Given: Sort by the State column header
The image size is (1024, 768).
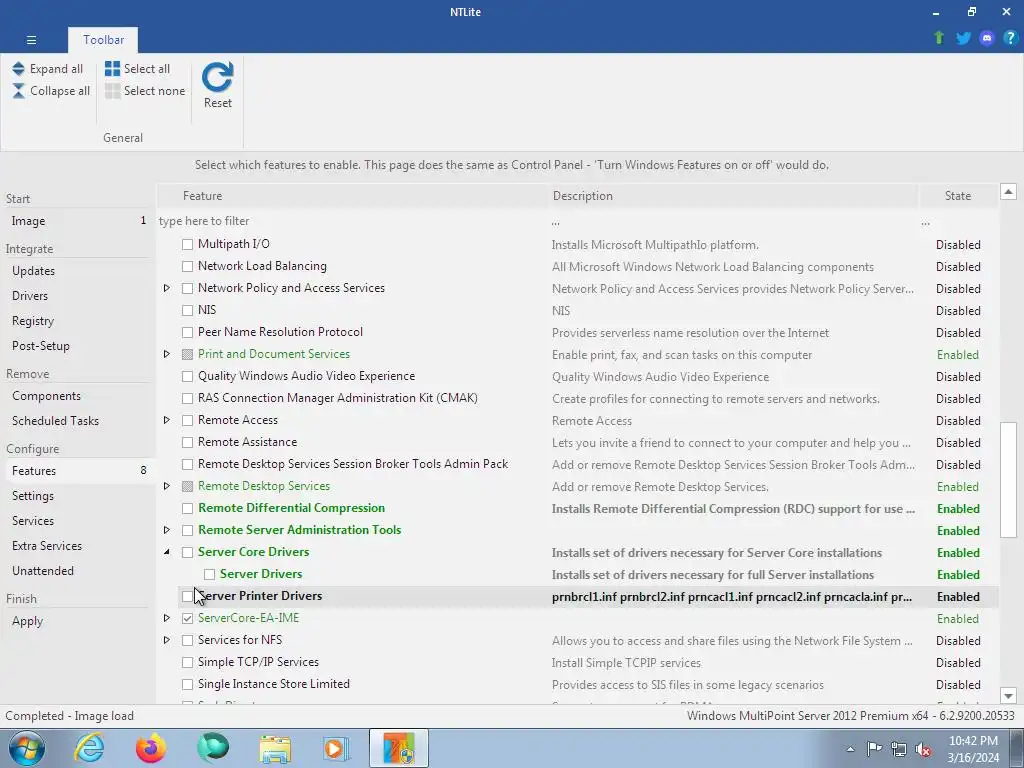Looking at the screenshot, I should tap(958, 196).
